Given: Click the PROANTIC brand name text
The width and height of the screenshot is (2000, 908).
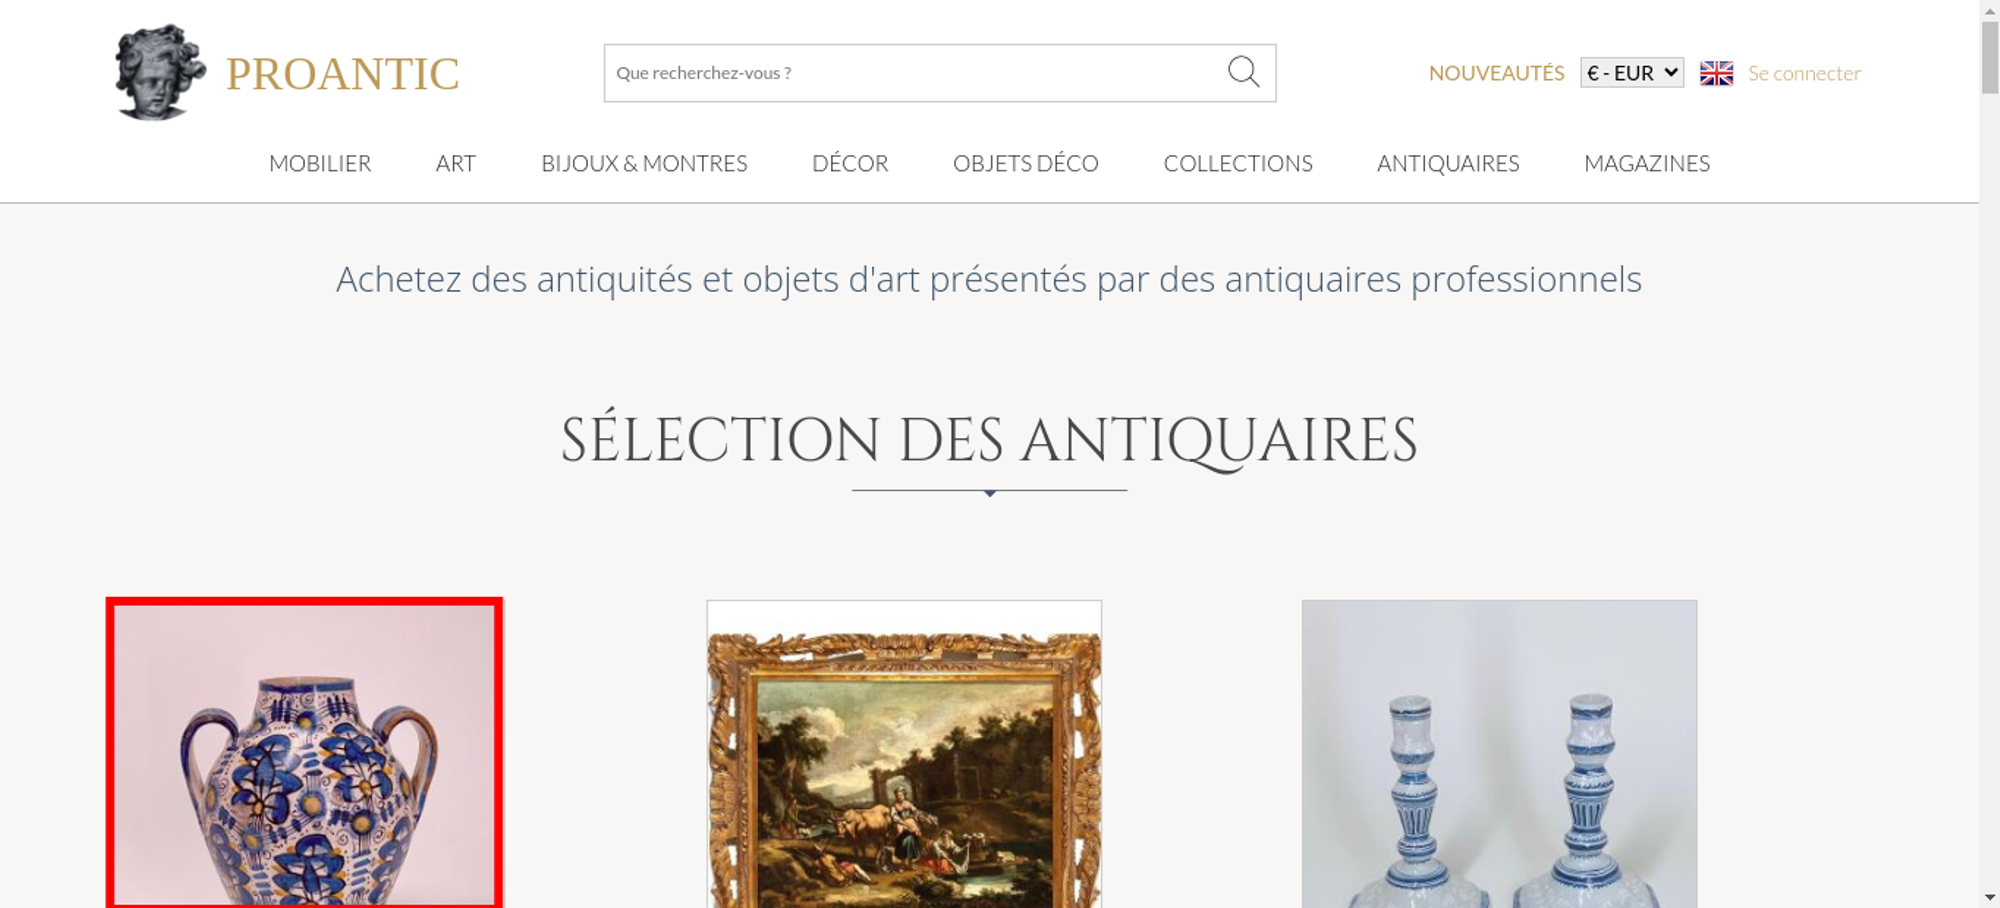Looking at the screenshot, I should point(342,74).
